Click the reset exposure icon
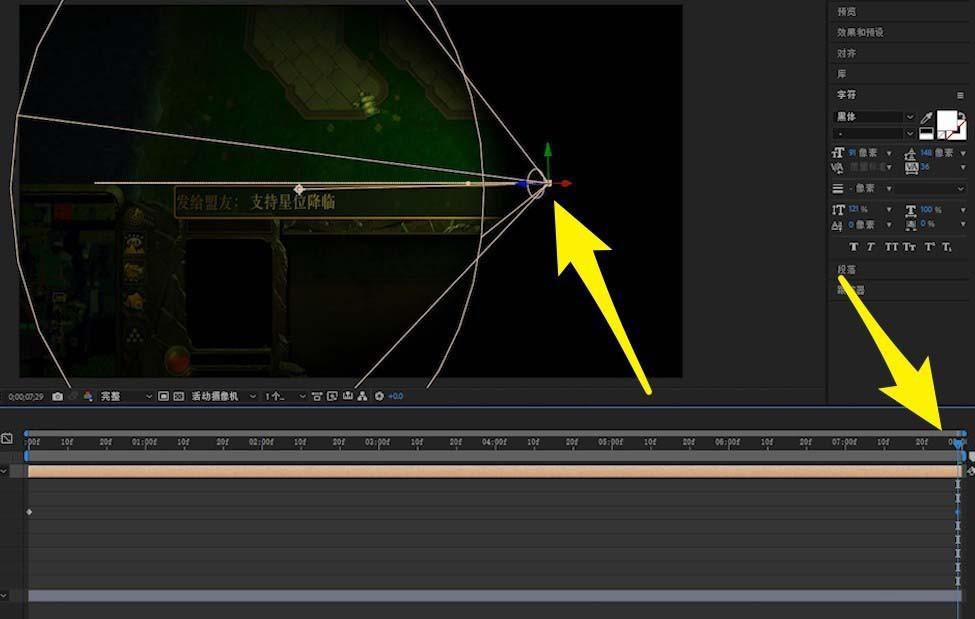The image size is (975, 619). pyautogui.click(x=379, y=397)
